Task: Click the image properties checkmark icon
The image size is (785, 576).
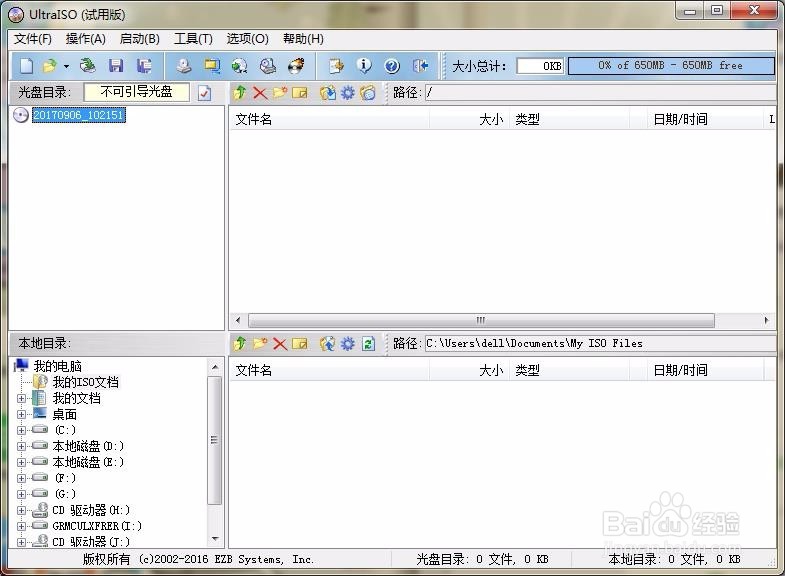Action: point(204,93)
